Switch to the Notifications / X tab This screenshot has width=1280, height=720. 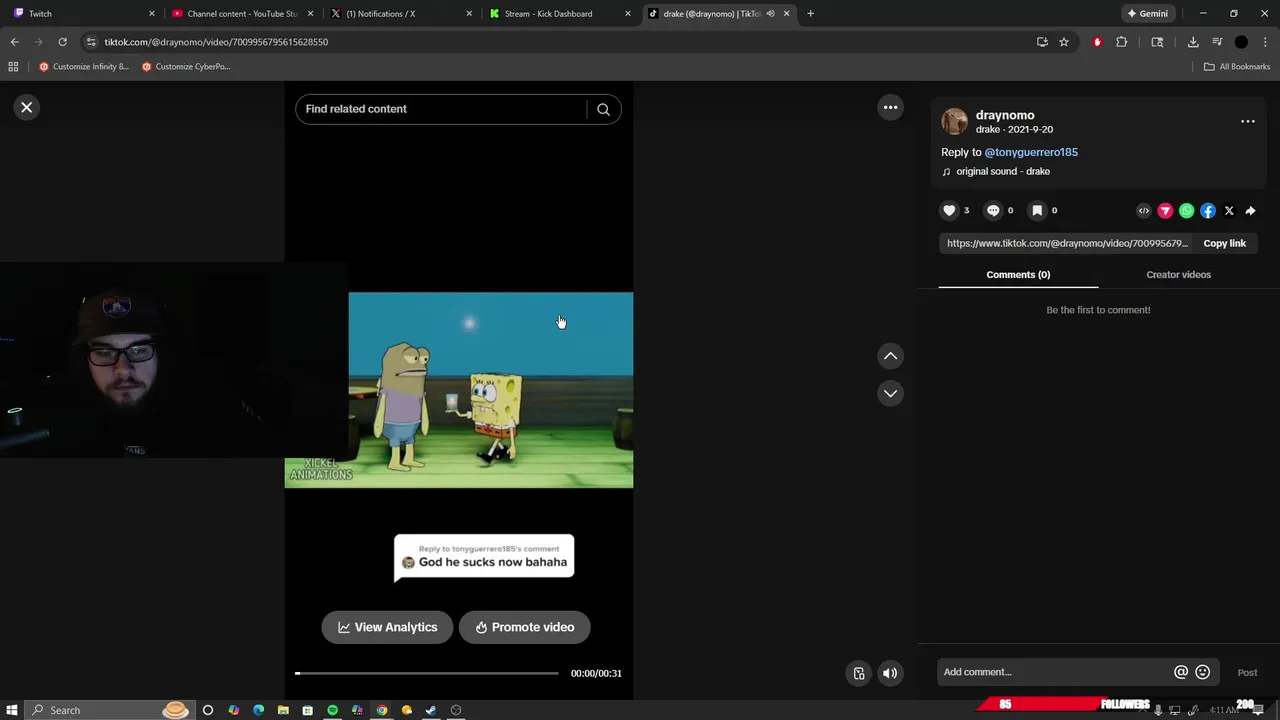(401, 14)
